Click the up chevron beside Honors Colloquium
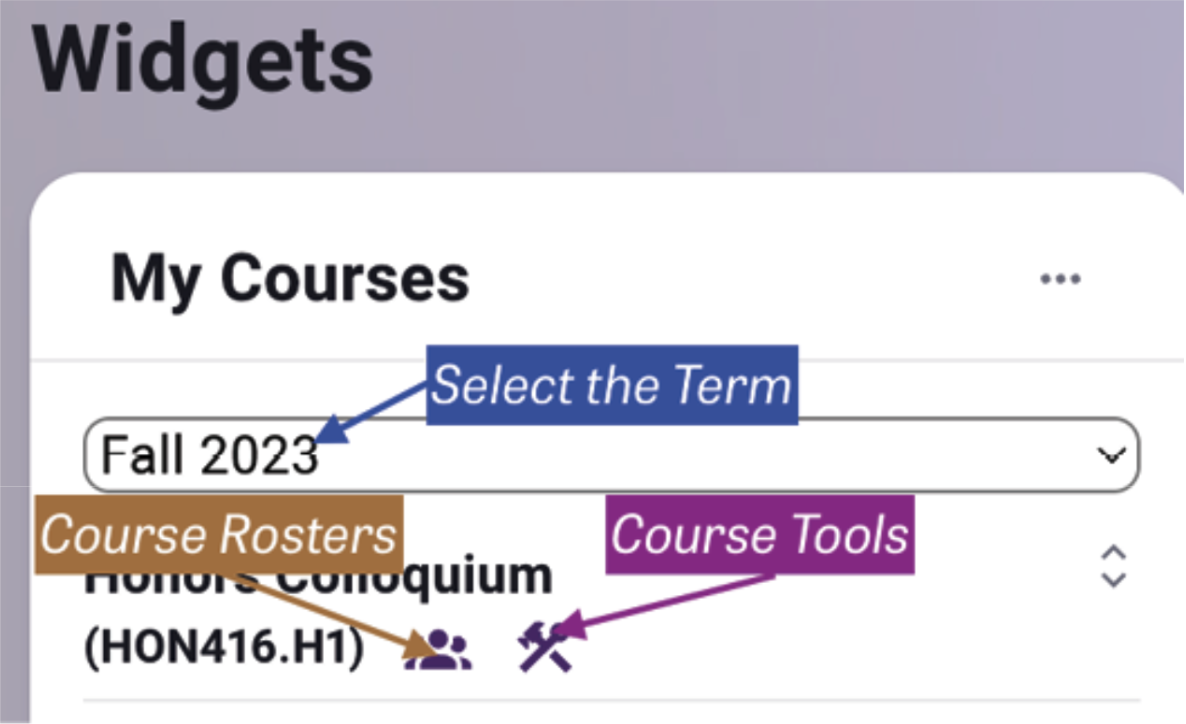This screenshot has height=724, width=1186. tap(1114, 553)
